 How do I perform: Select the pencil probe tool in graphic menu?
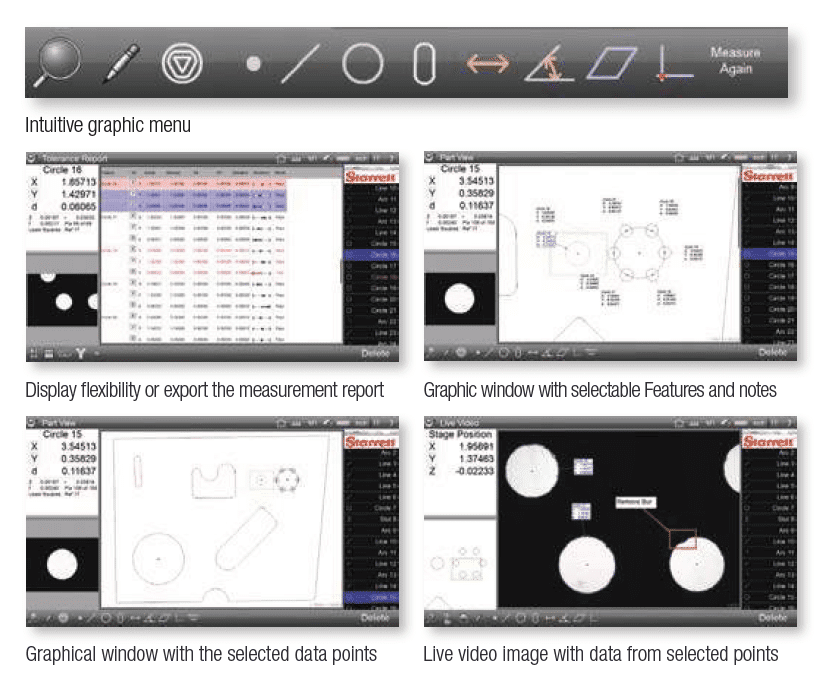pyautogui.click(x=121, y=63)
